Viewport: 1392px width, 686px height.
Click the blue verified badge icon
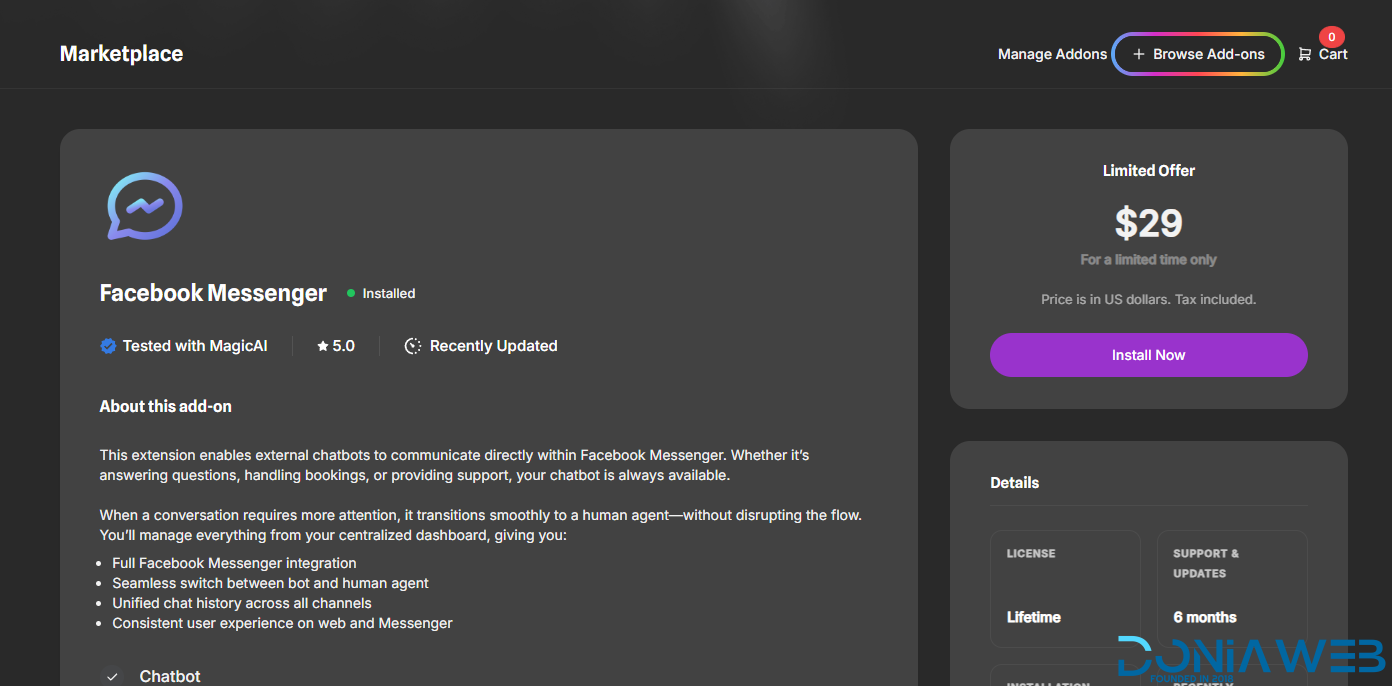click(x=108, y=346)
